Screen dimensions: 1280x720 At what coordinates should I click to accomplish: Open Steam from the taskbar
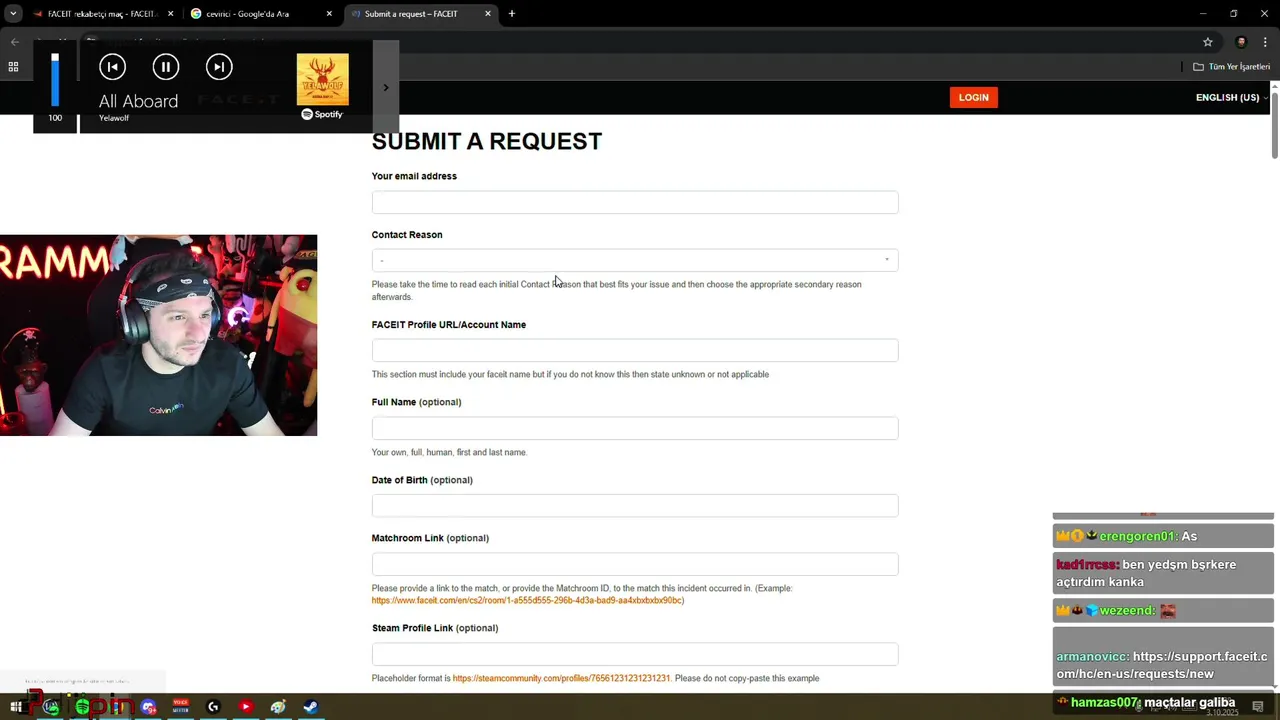[x=310, y=707]
